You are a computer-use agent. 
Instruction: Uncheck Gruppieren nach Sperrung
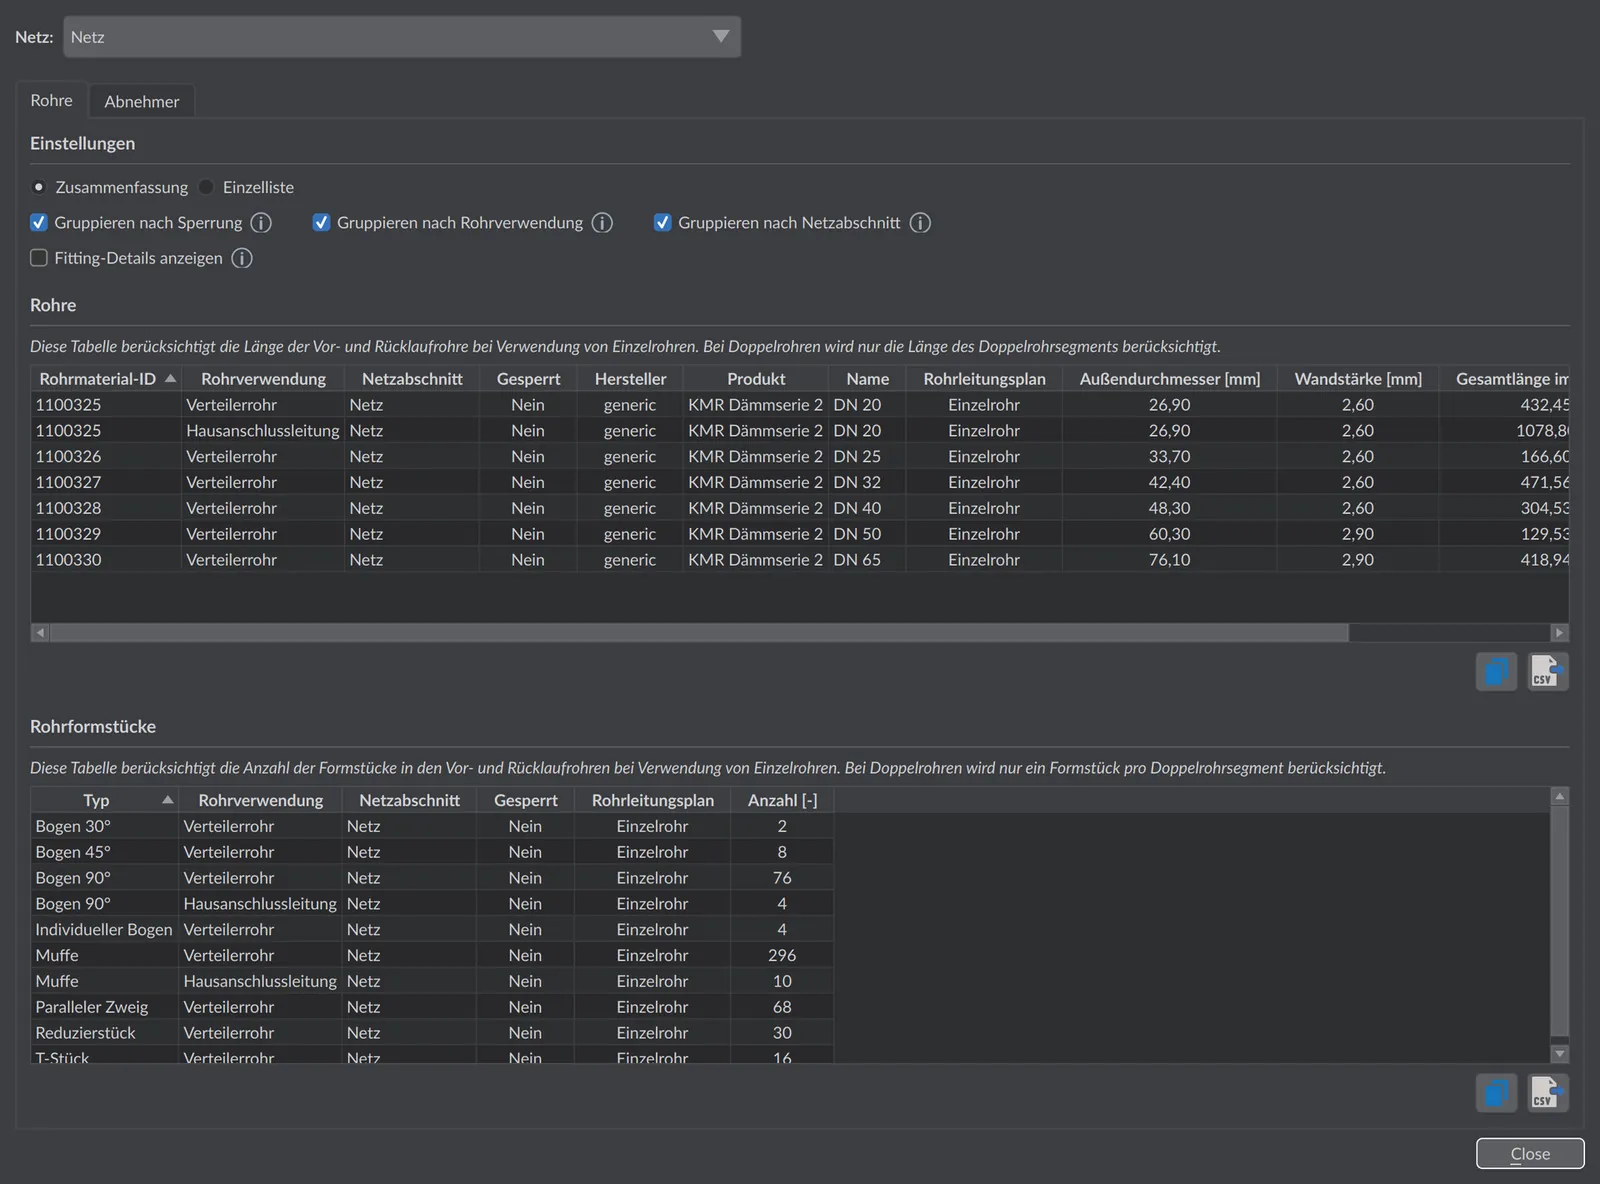pyautogui.click(x=39, y=222)
